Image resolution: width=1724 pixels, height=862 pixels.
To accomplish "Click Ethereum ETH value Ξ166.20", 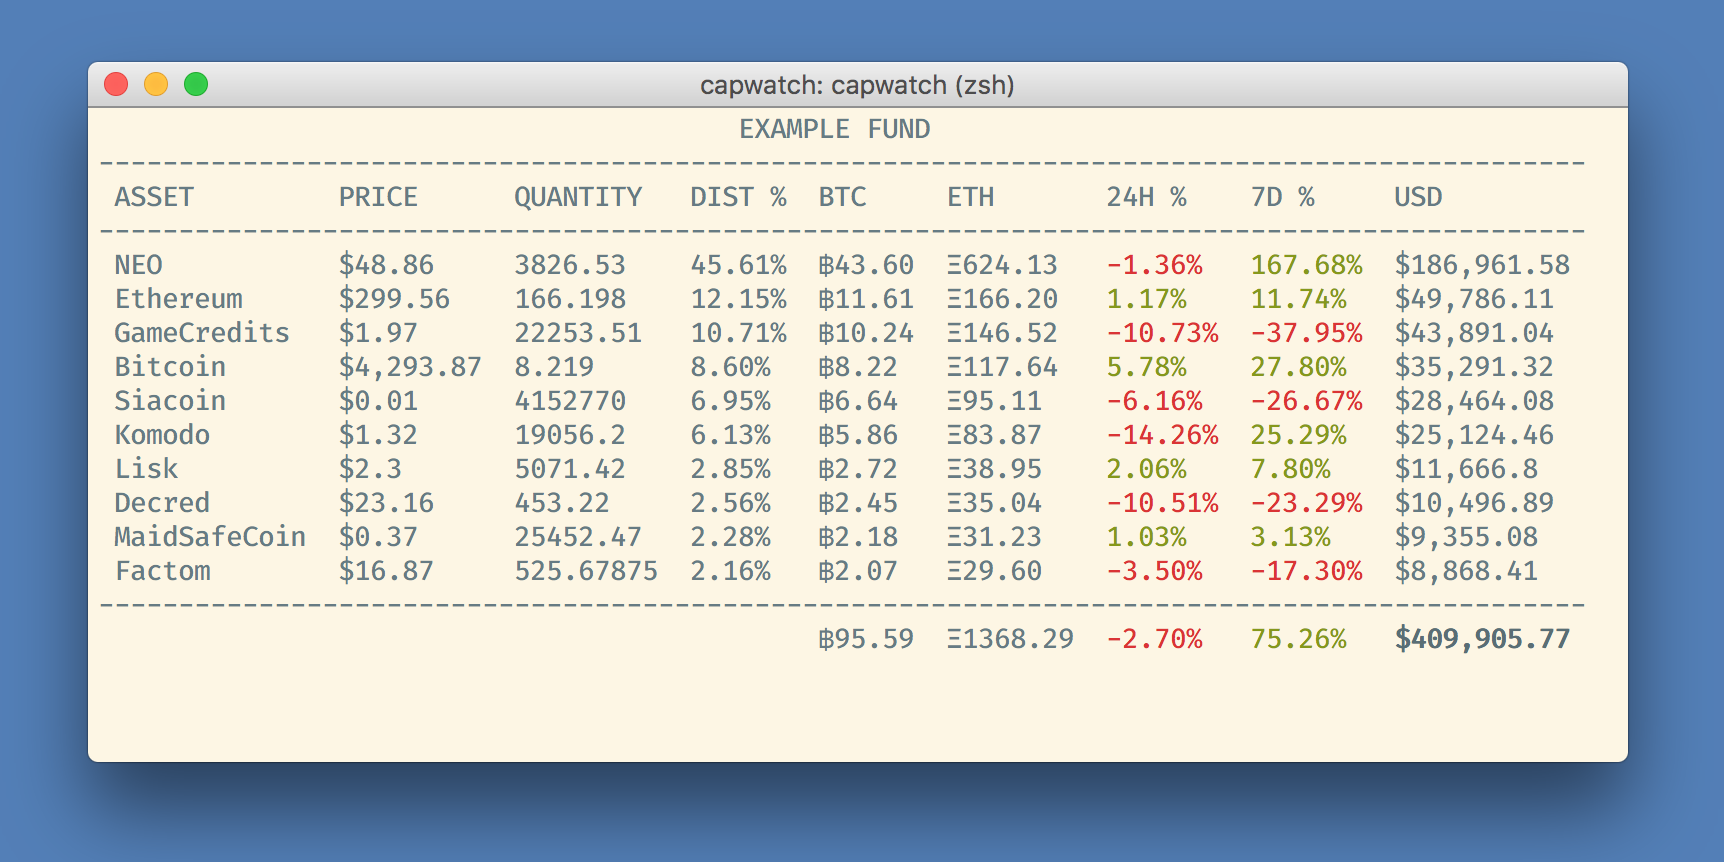I will [x=1002, y=299].
